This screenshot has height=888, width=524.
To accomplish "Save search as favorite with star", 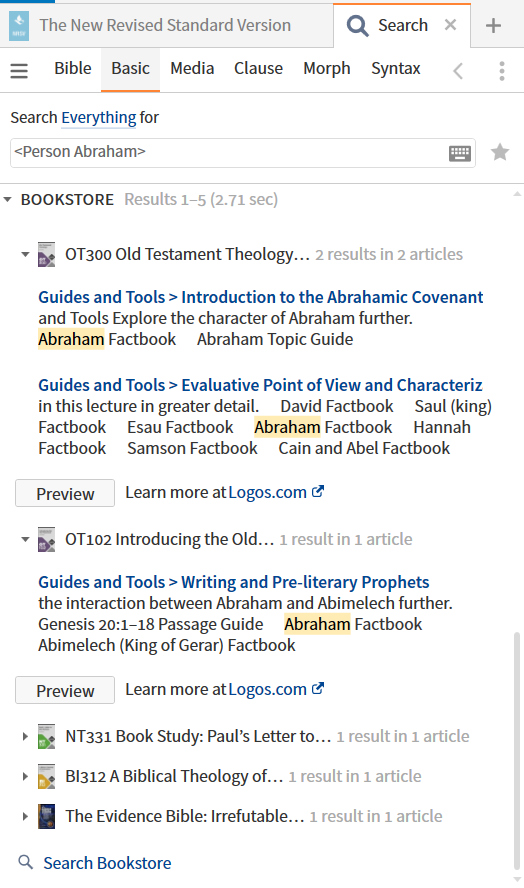I will click(x=500, y=152).
